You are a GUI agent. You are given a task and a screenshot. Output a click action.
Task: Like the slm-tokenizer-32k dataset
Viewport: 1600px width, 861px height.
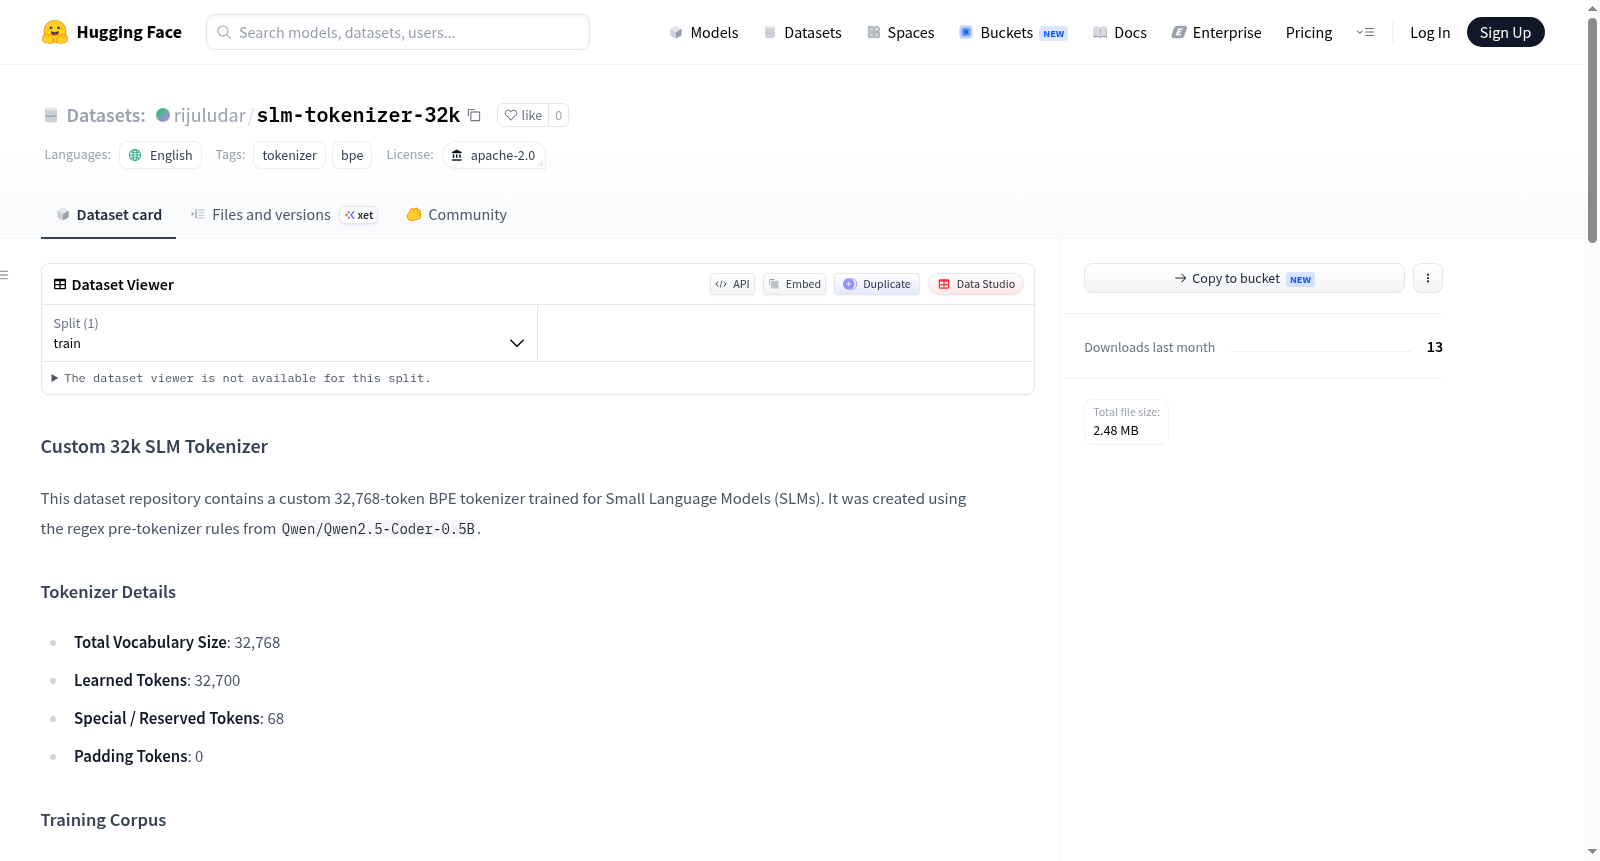523,115
